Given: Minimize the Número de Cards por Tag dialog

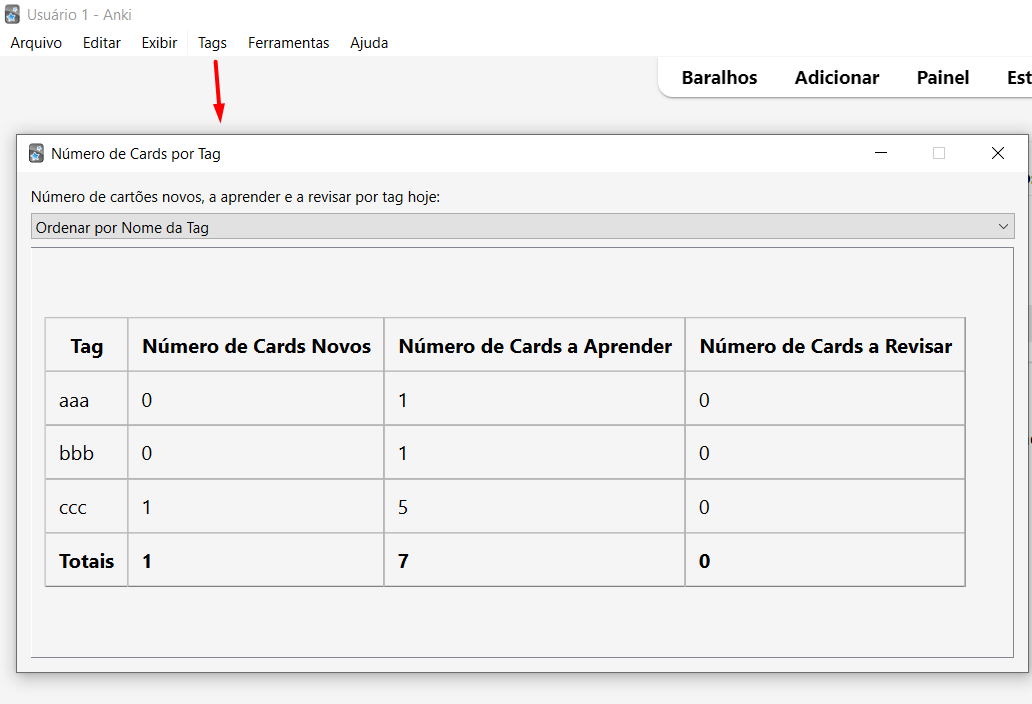Looking at the screenshot, I should pyautogui.click(x=881, y=153).
